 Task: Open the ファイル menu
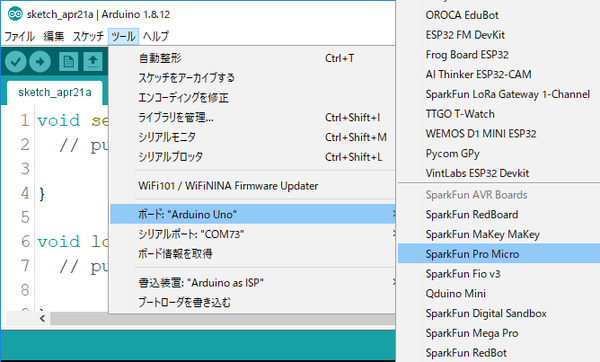tap(20, 36)
